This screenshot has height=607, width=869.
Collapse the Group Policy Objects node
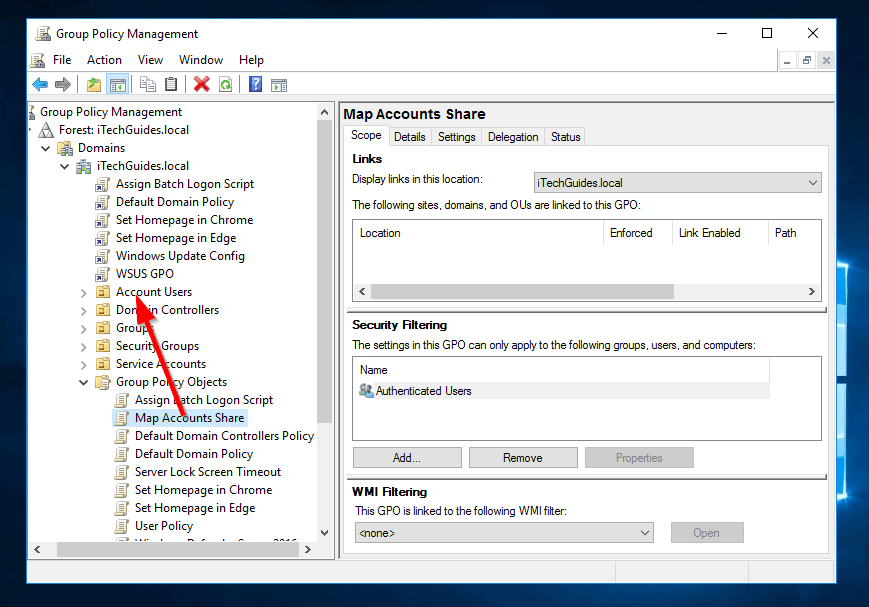pos(84,382)
